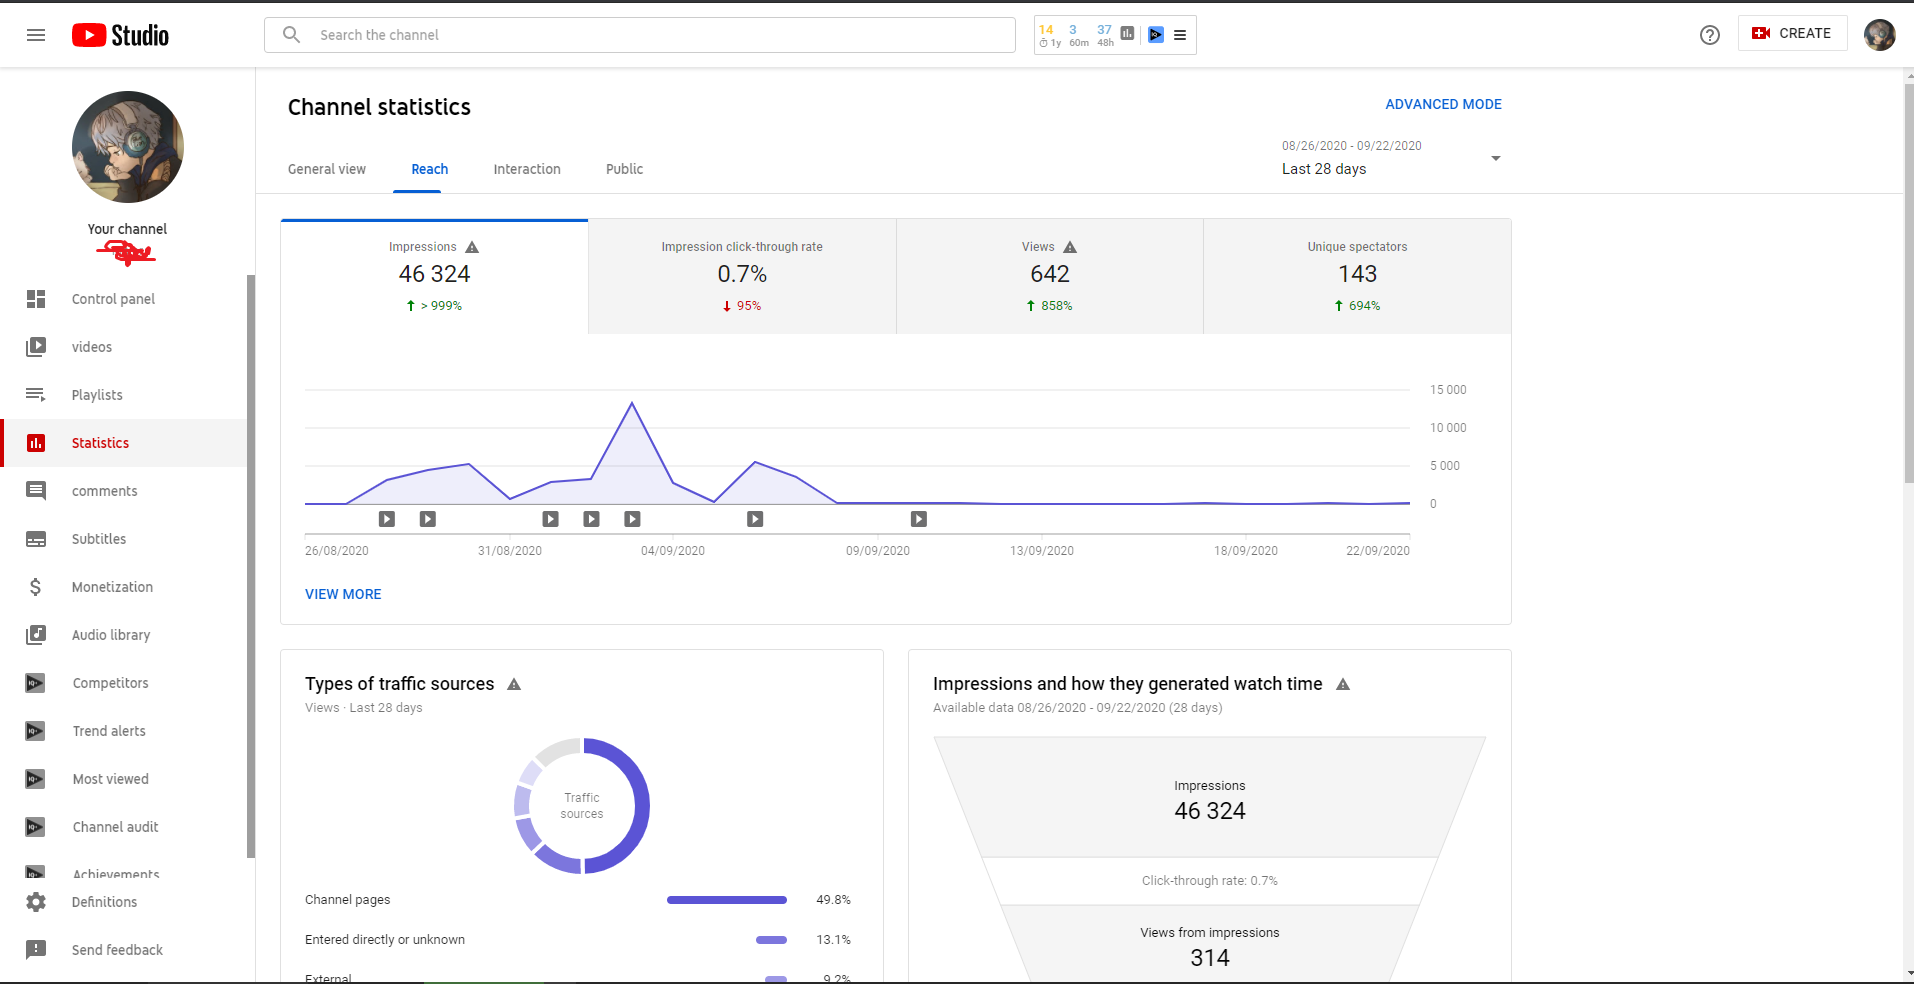Click the VIEW MORE link

click(x=343, y=594)
